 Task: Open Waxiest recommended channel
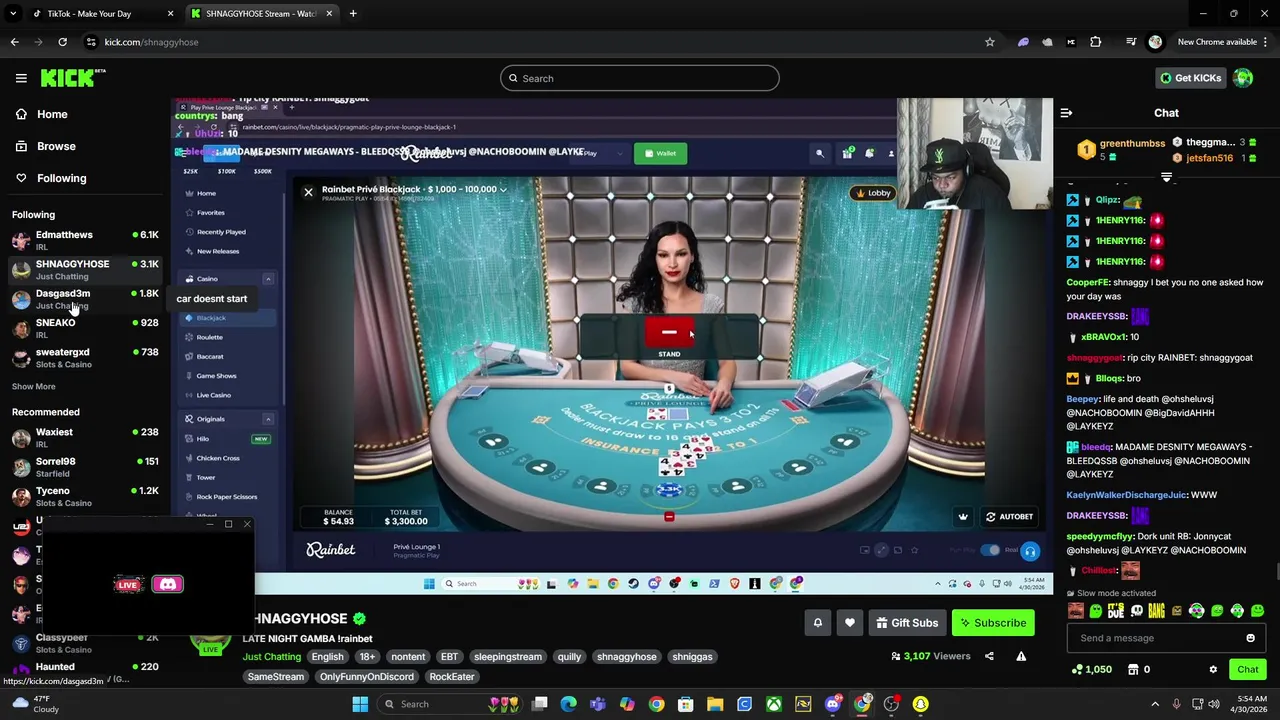pyautogui.click(x=85, y=437)
